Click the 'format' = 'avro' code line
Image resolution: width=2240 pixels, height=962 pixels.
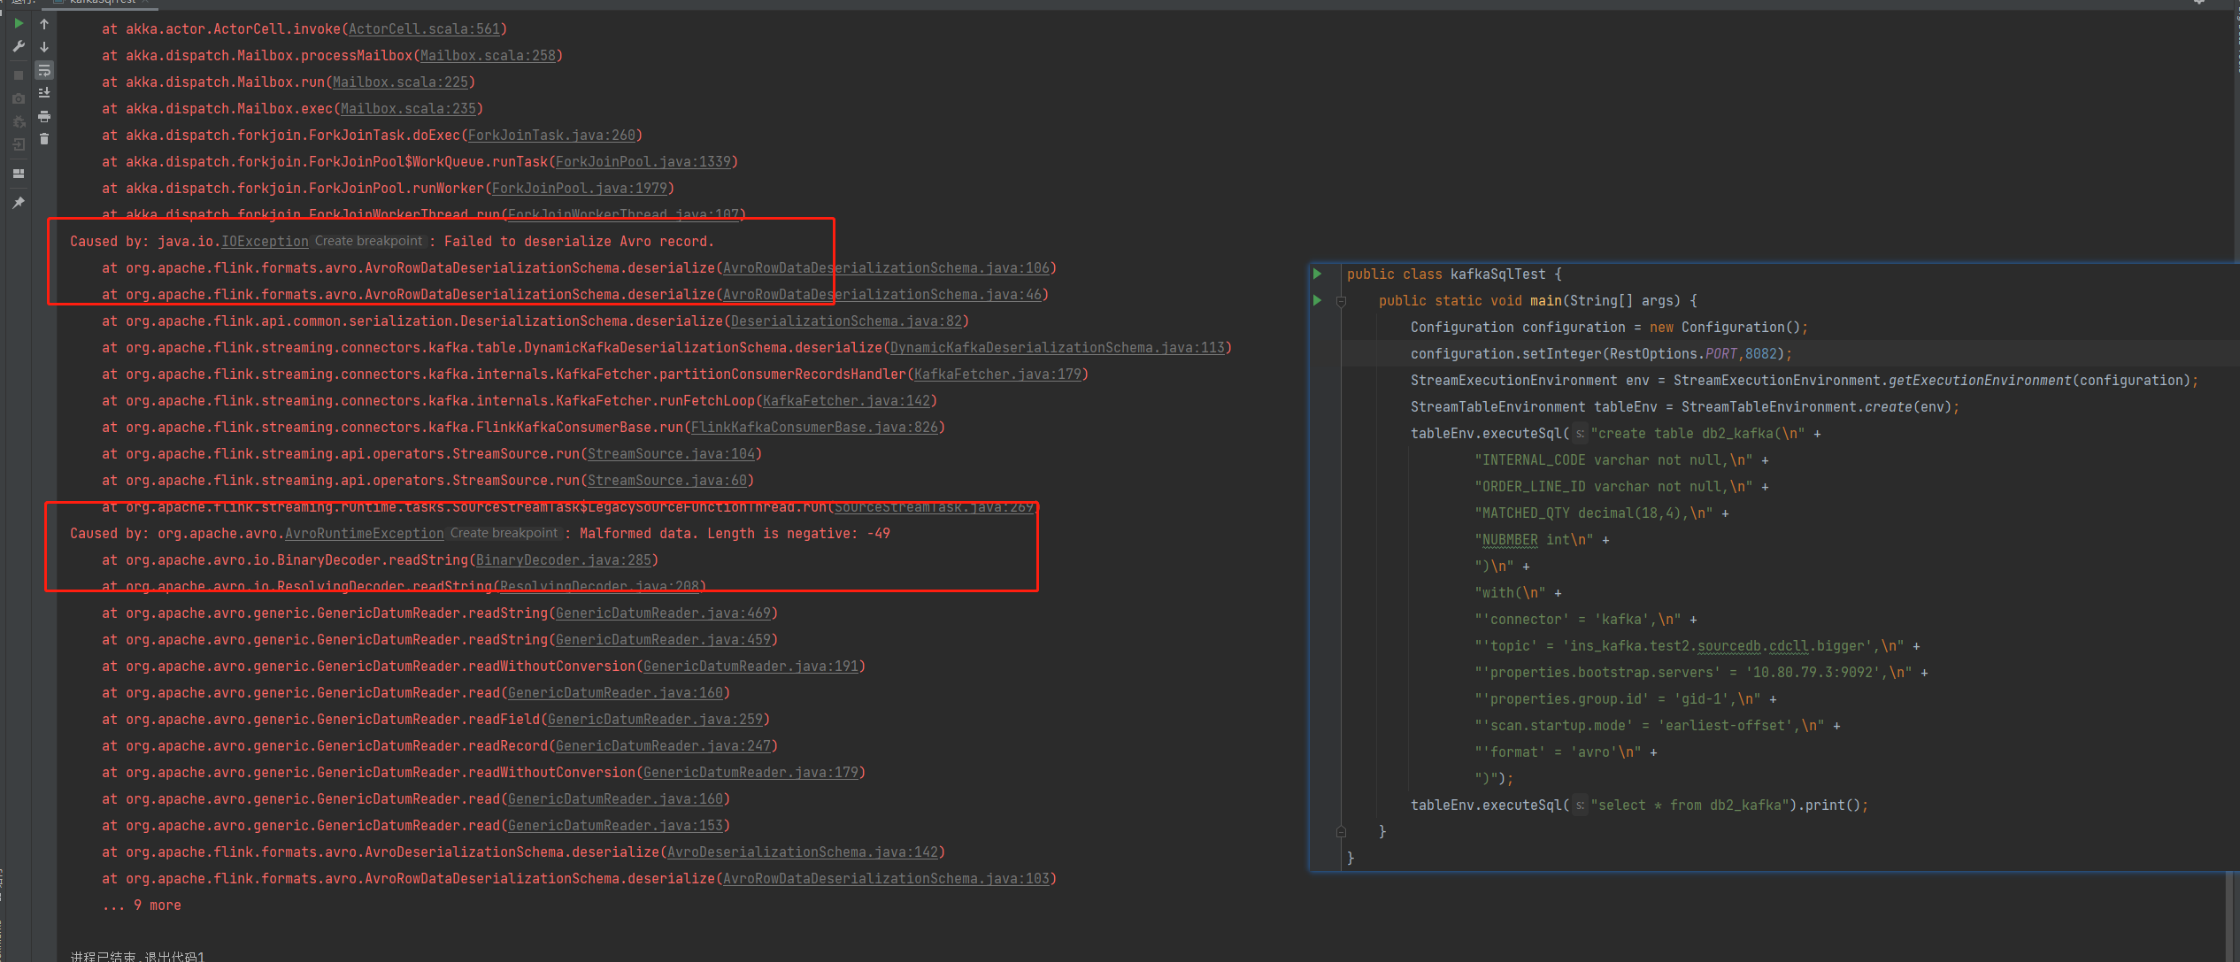(x=1565, y=752)
